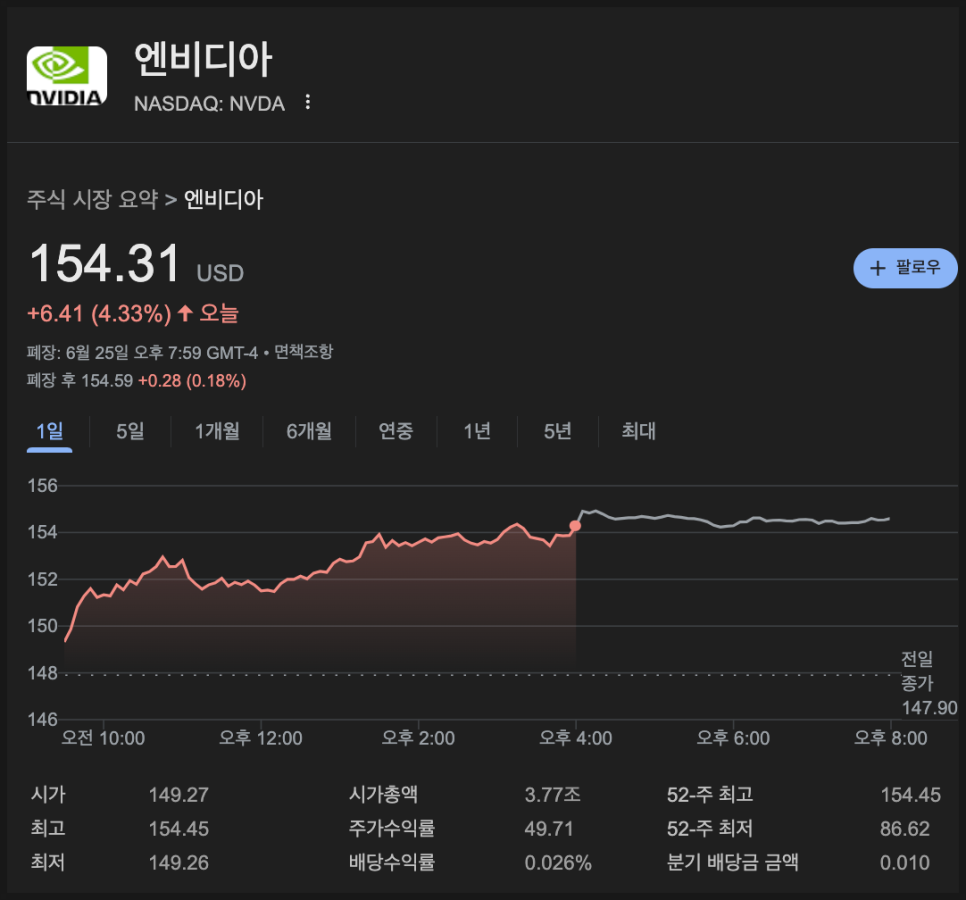The width and height of the screenshot is (966, 900).
Task: Switch to the 1개월 chart tab
Action: tap(217, 431)
